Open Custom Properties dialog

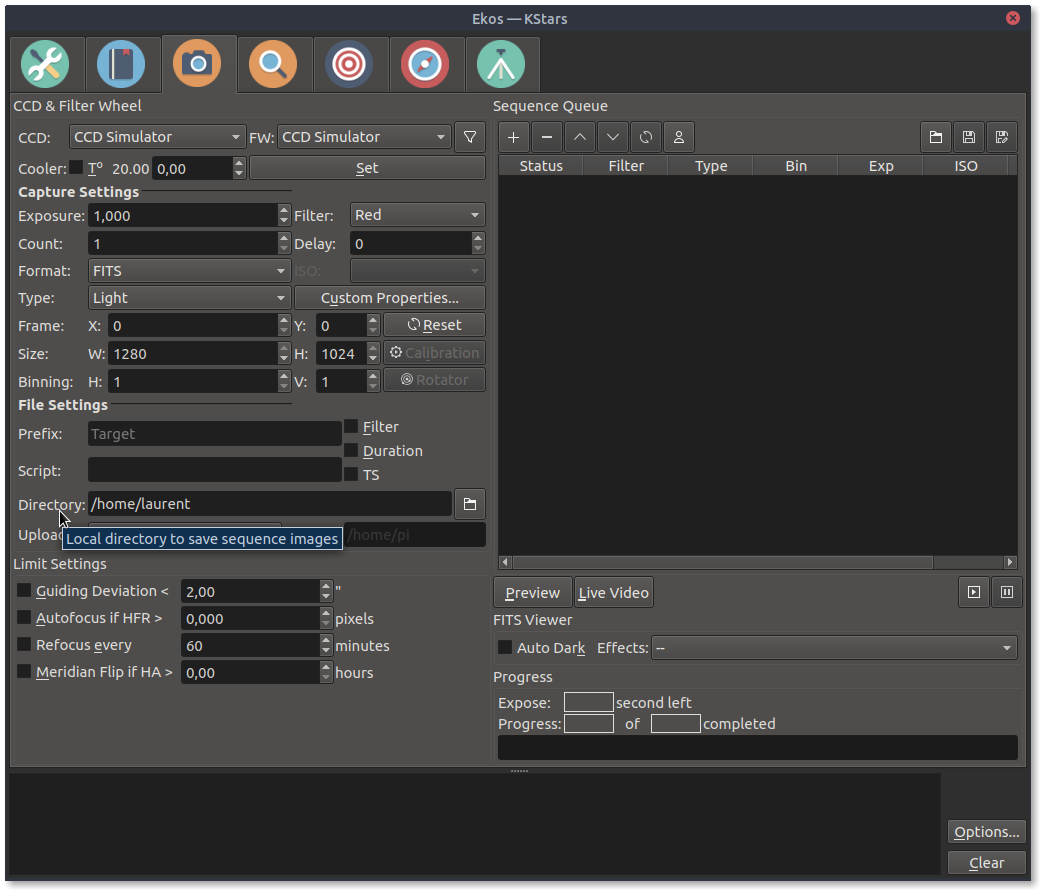(389, 298)
